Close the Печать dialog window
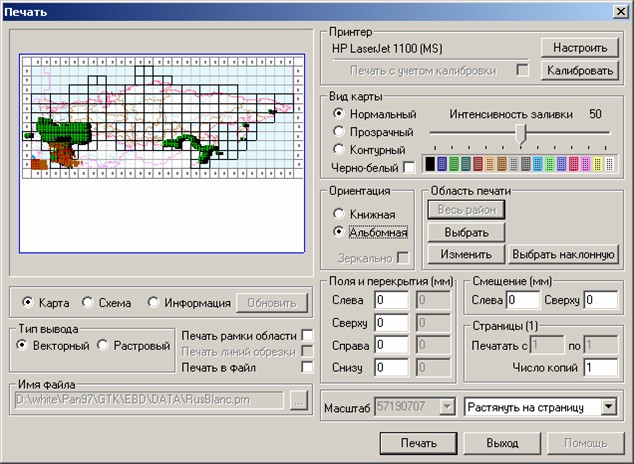Image resolution: width=634 pixels, height=464 pixels. pos(620,10)
